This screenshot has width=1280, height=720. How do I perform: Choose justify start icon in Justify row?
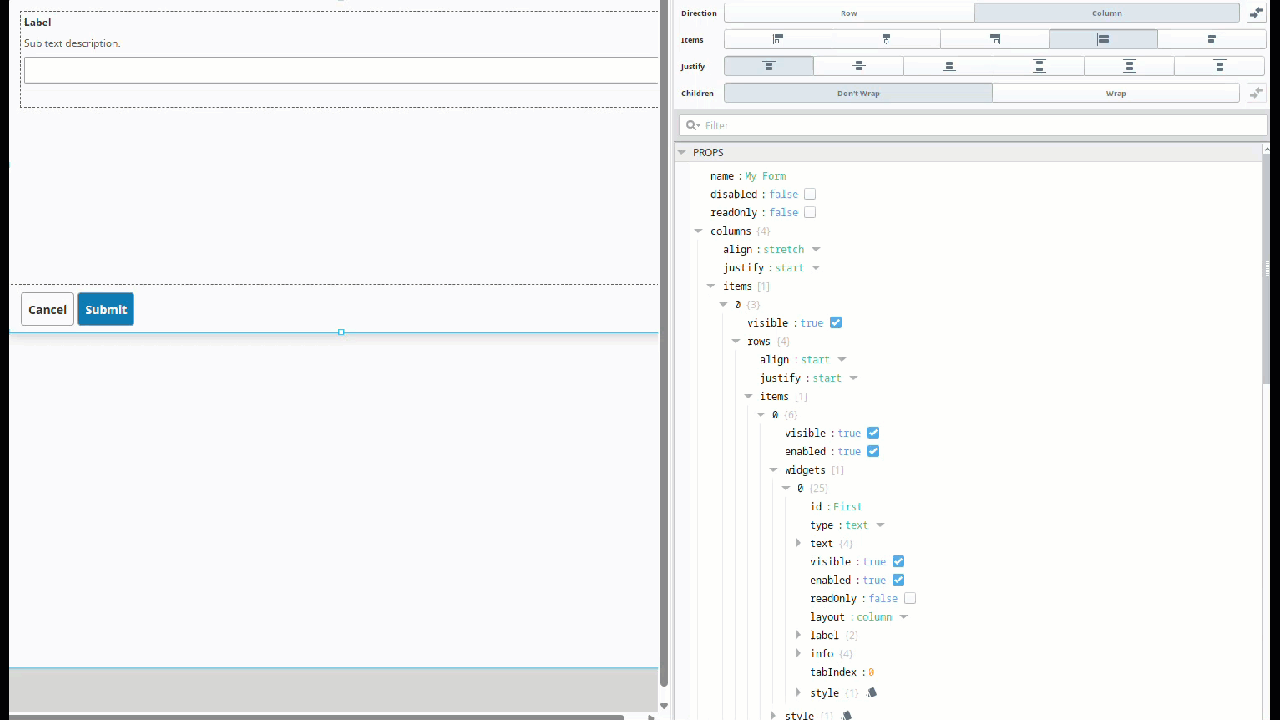[x=769, y=66]
